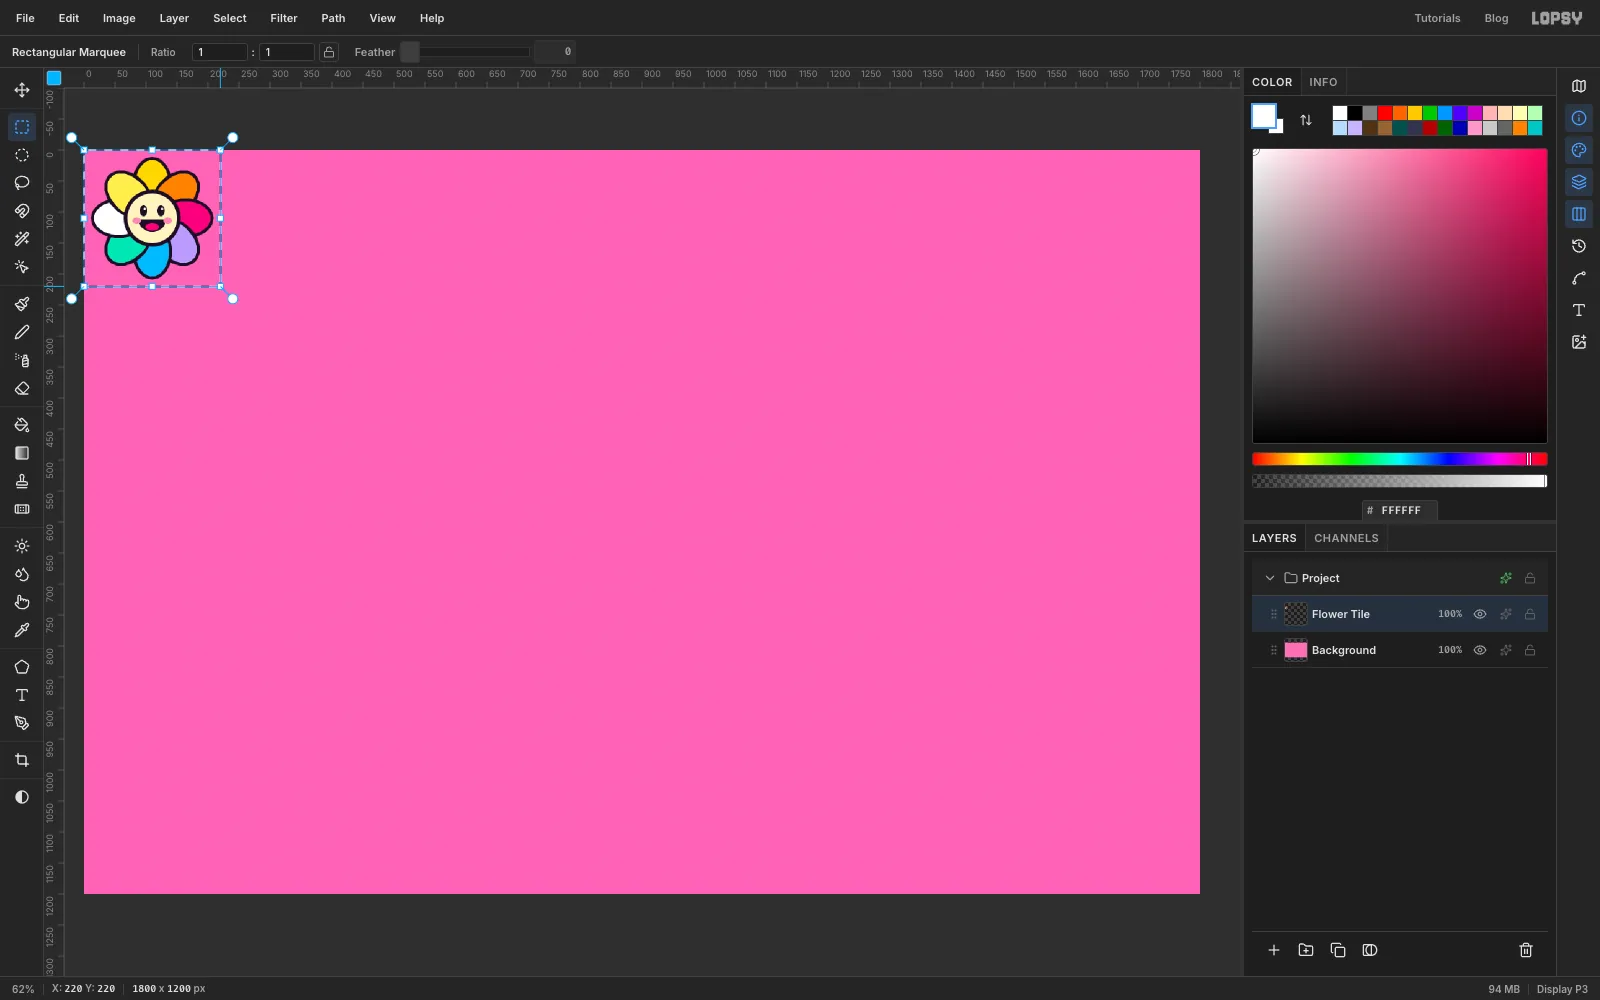Image resolution: width=1600 pixels, height=1000 pixels.
Task: Select the Eraser tool
Action: coord(22,388)
